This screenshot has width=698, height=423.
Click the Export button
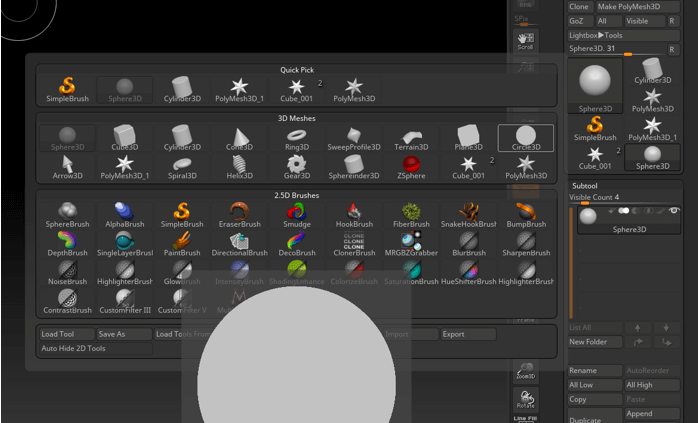pos(468,334)
